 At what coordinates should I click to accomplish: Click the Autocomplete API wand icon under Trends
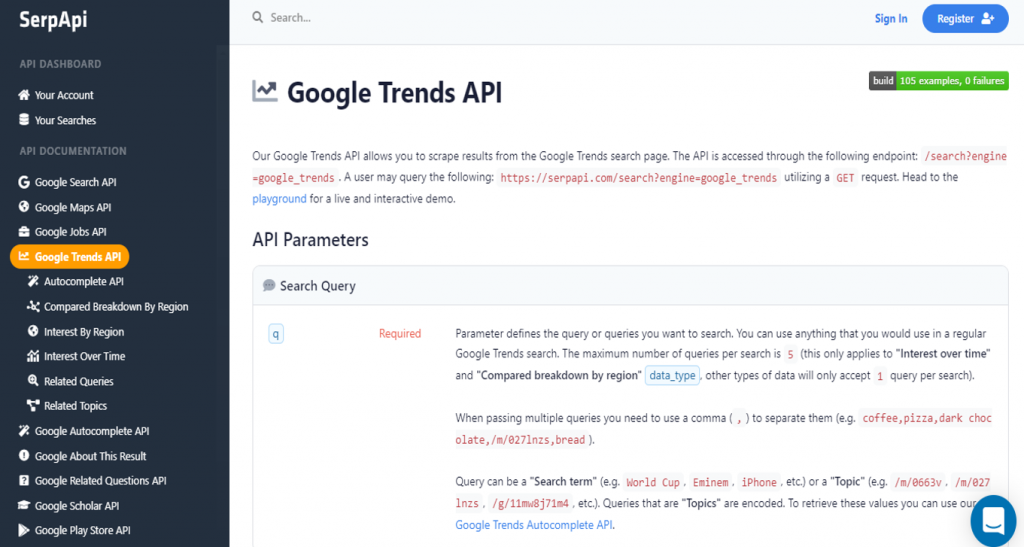click(33, 281)
